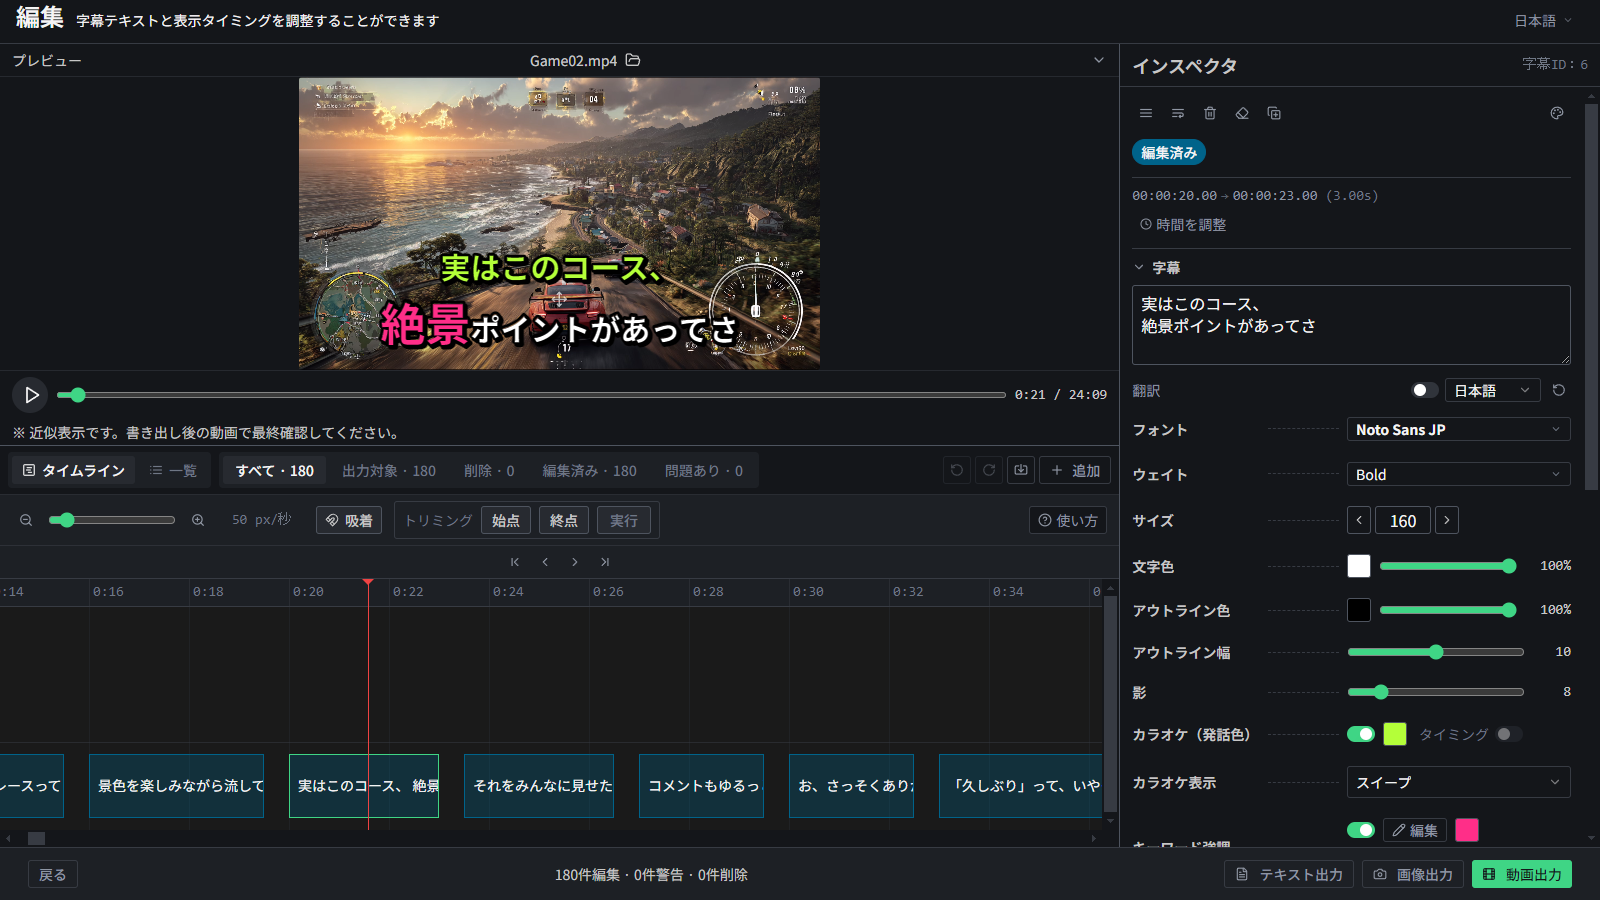Click the 戻る back button

tap(52, 874)
